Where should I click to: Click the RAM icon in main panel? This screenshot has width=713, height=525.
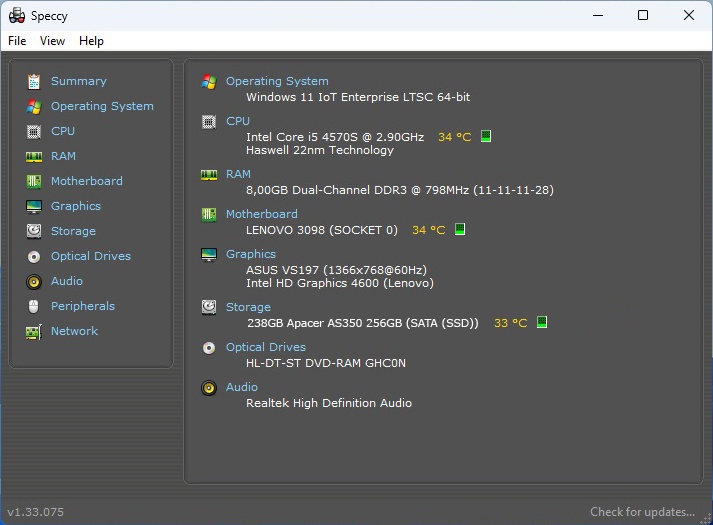click(x=209, y=175)
